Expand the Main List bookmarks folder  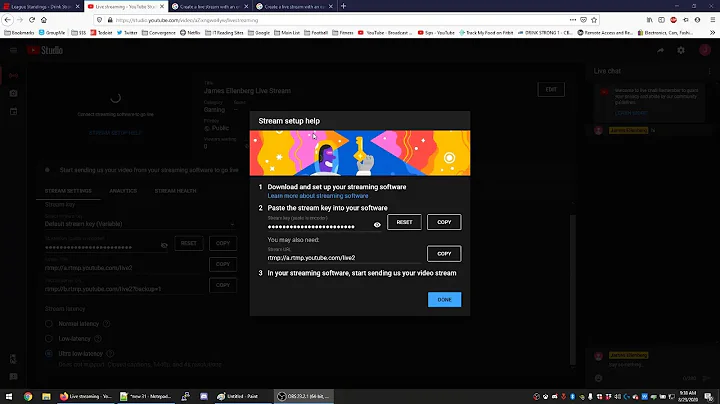coord(287,33)
